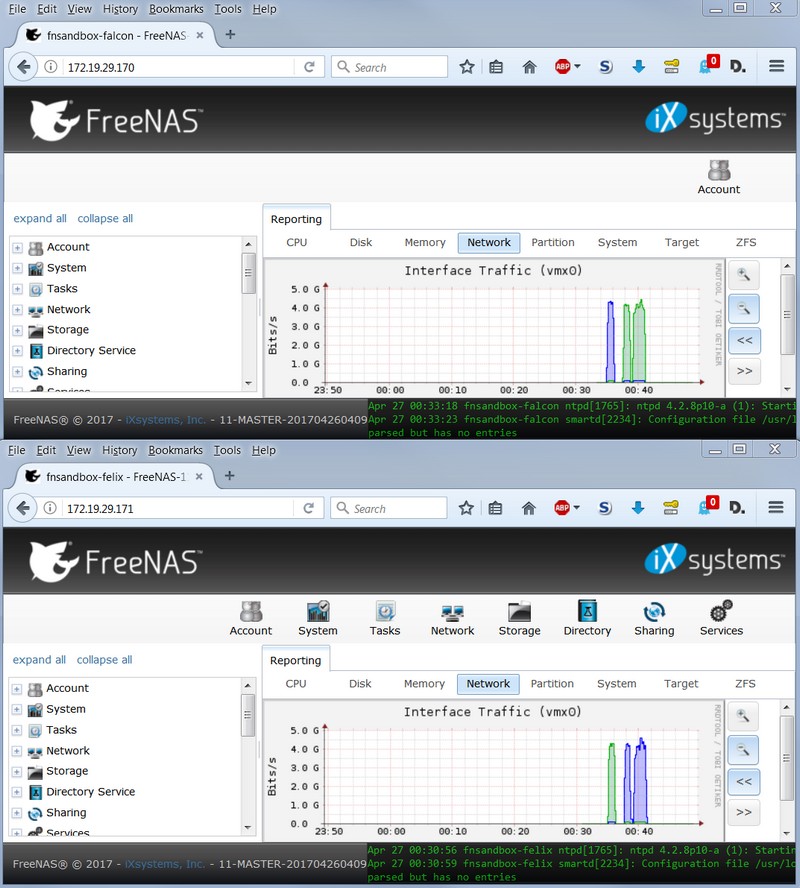
Task: Shift felix graph forward with >> button
Action: (x=743, y=812)
